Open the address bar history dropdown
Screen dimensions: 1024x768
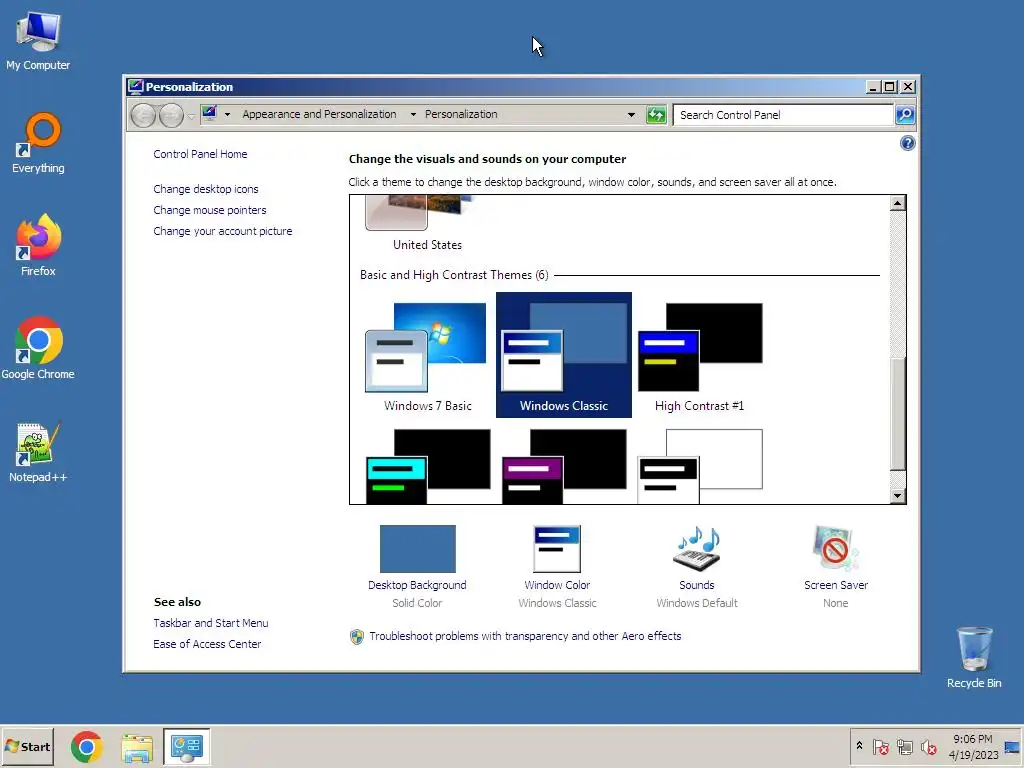(631, 115)
